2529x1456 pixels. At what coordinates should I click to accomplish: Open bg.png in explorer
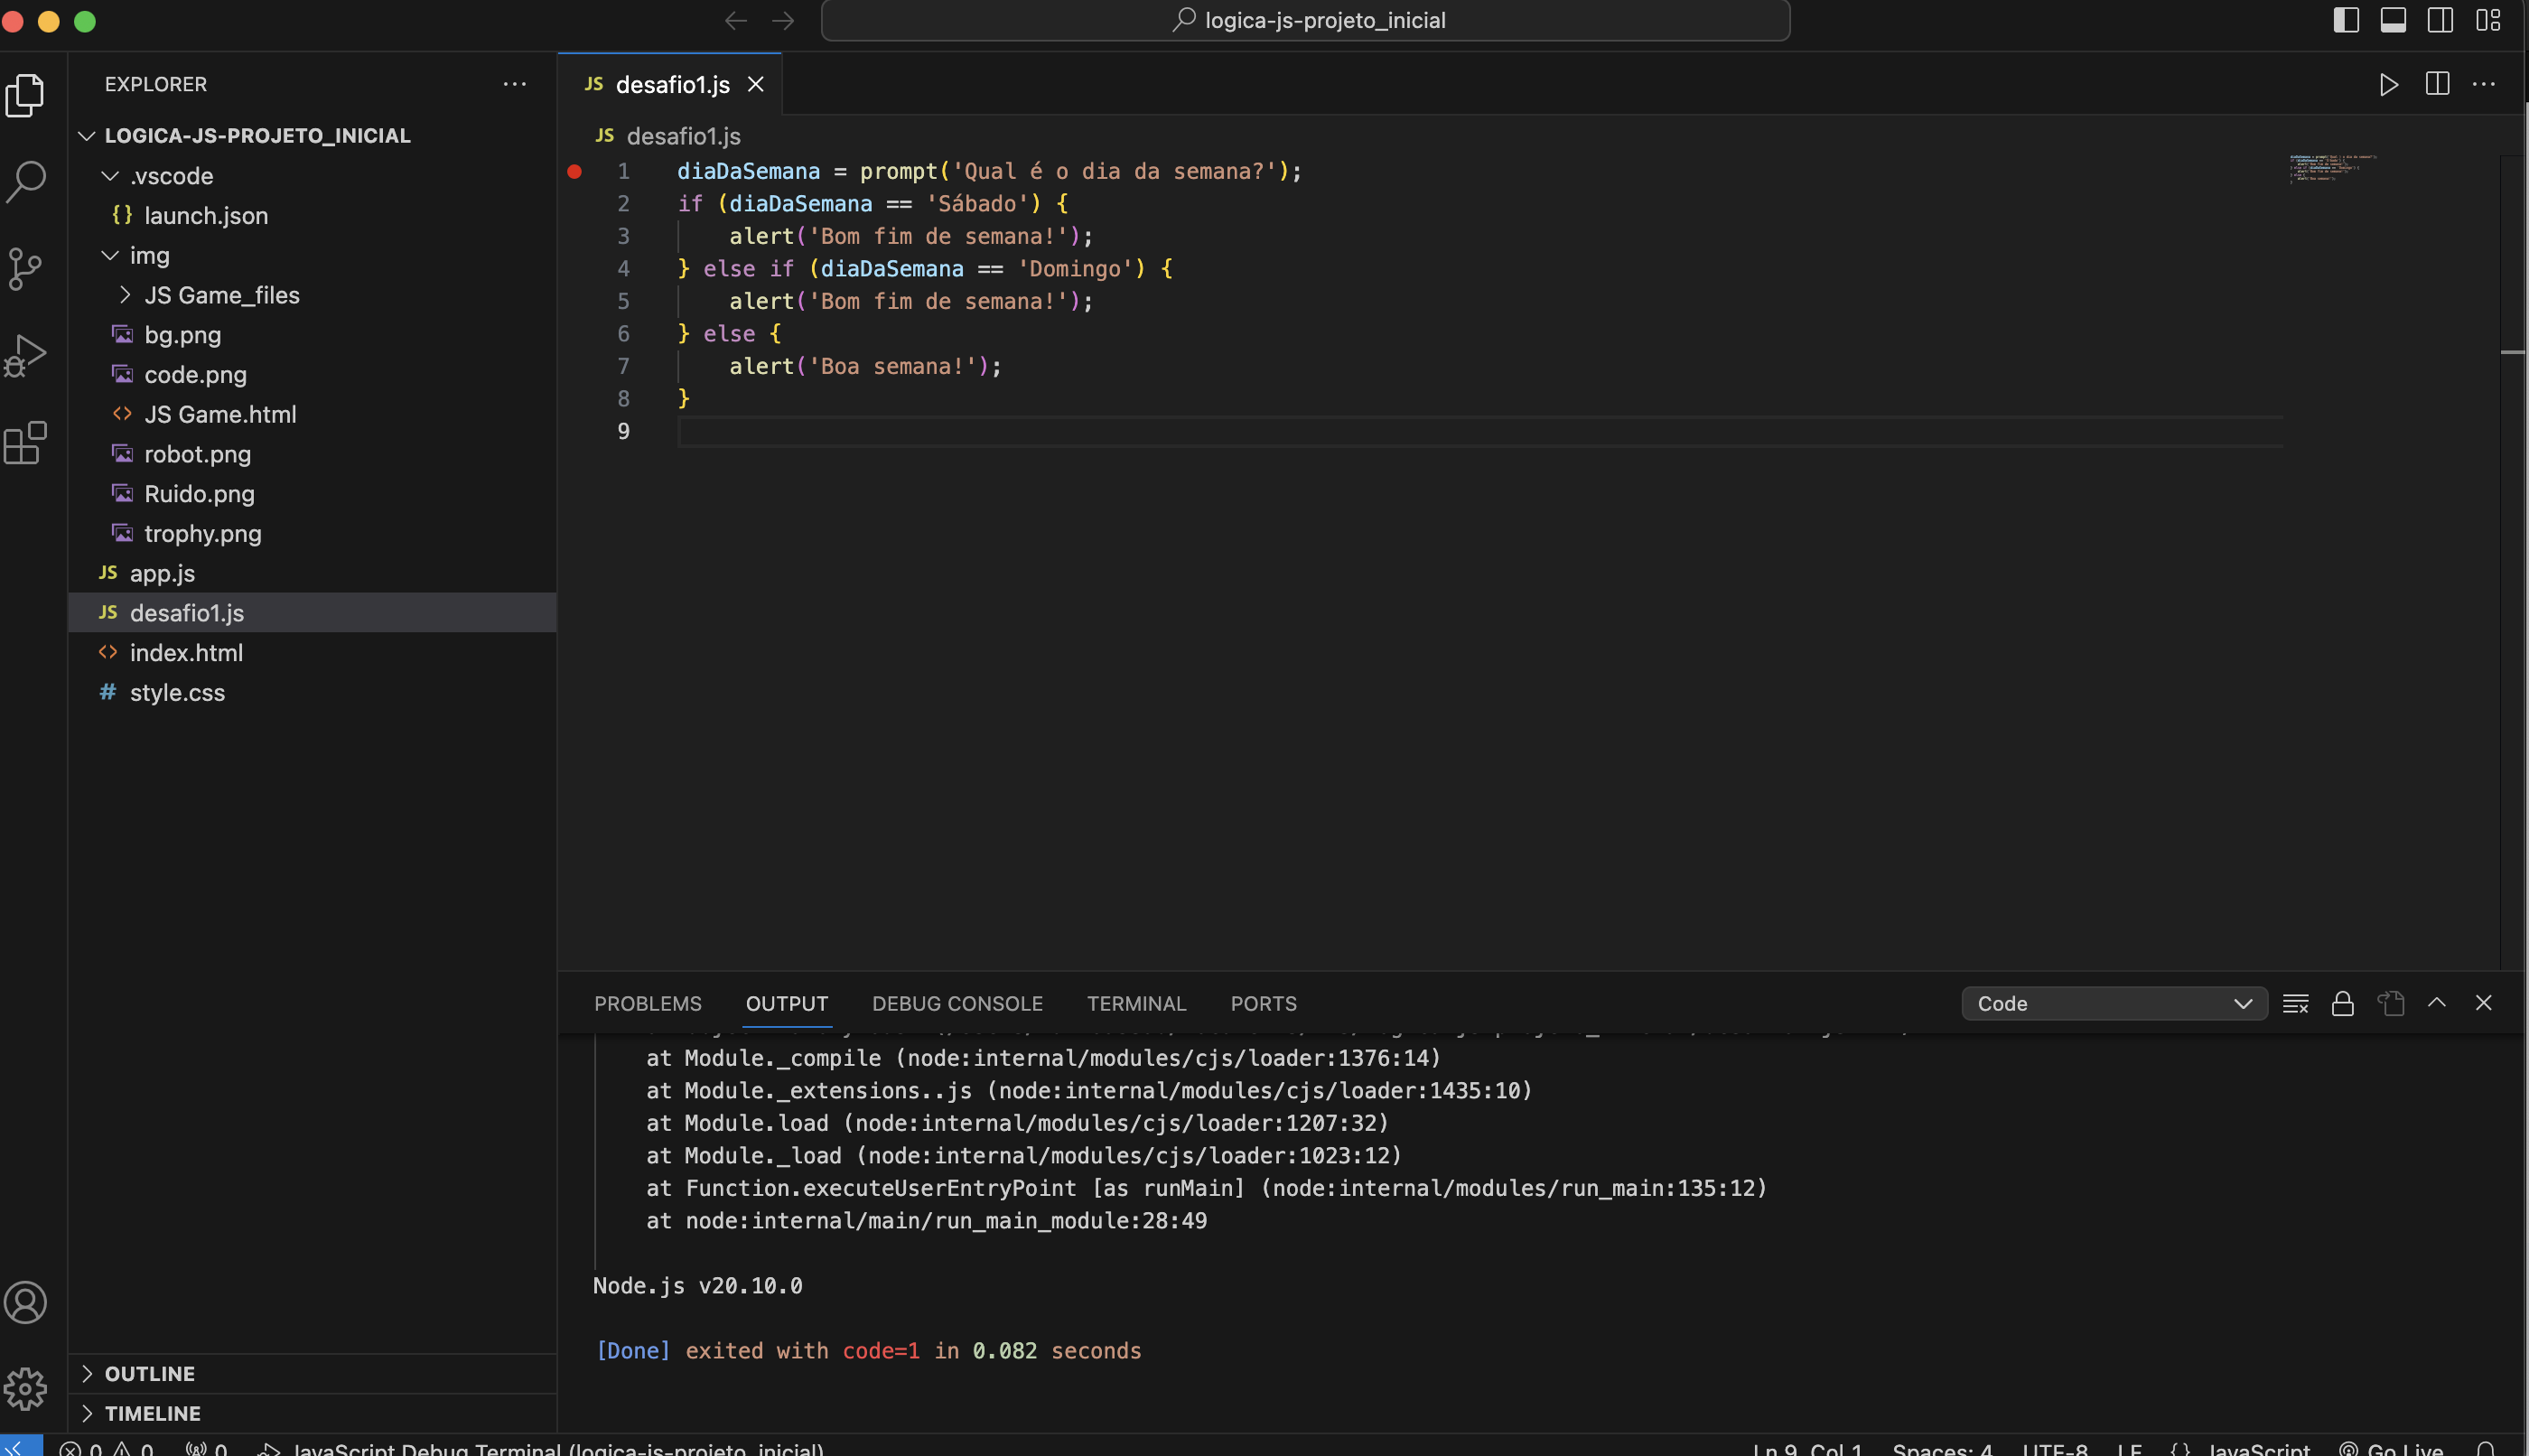coord(313,335)
